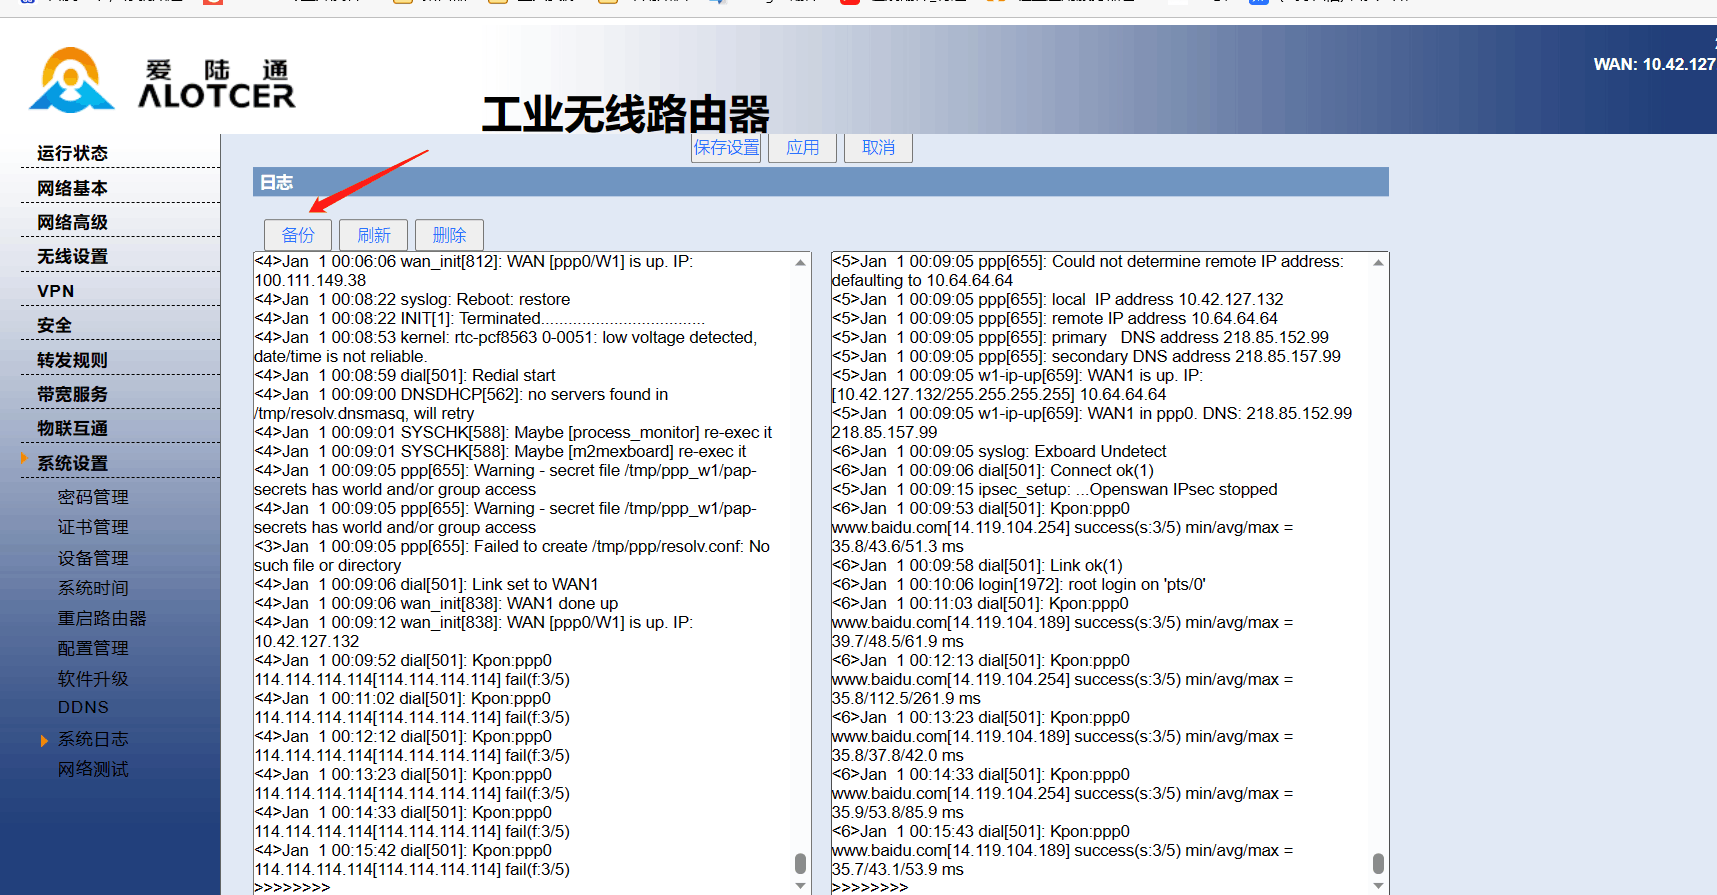Click the orange arrow beside 系统设置
The width and height of the screenshot is (1717, 895).
point(24,458)
